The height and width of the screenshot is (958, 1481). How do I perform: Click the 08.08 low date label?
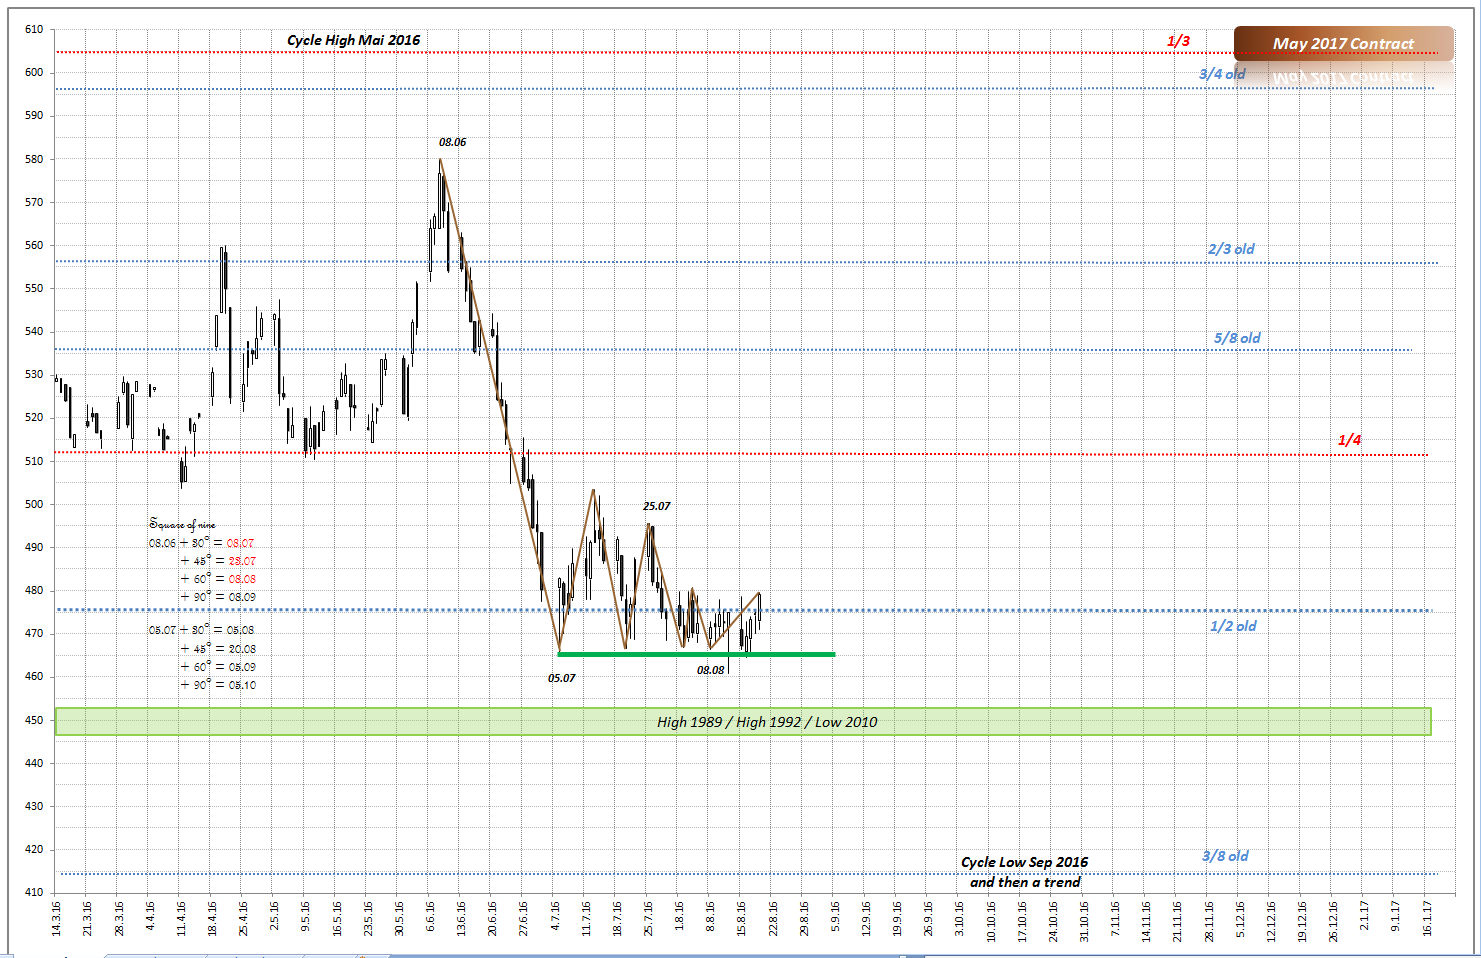coord(710,670)
